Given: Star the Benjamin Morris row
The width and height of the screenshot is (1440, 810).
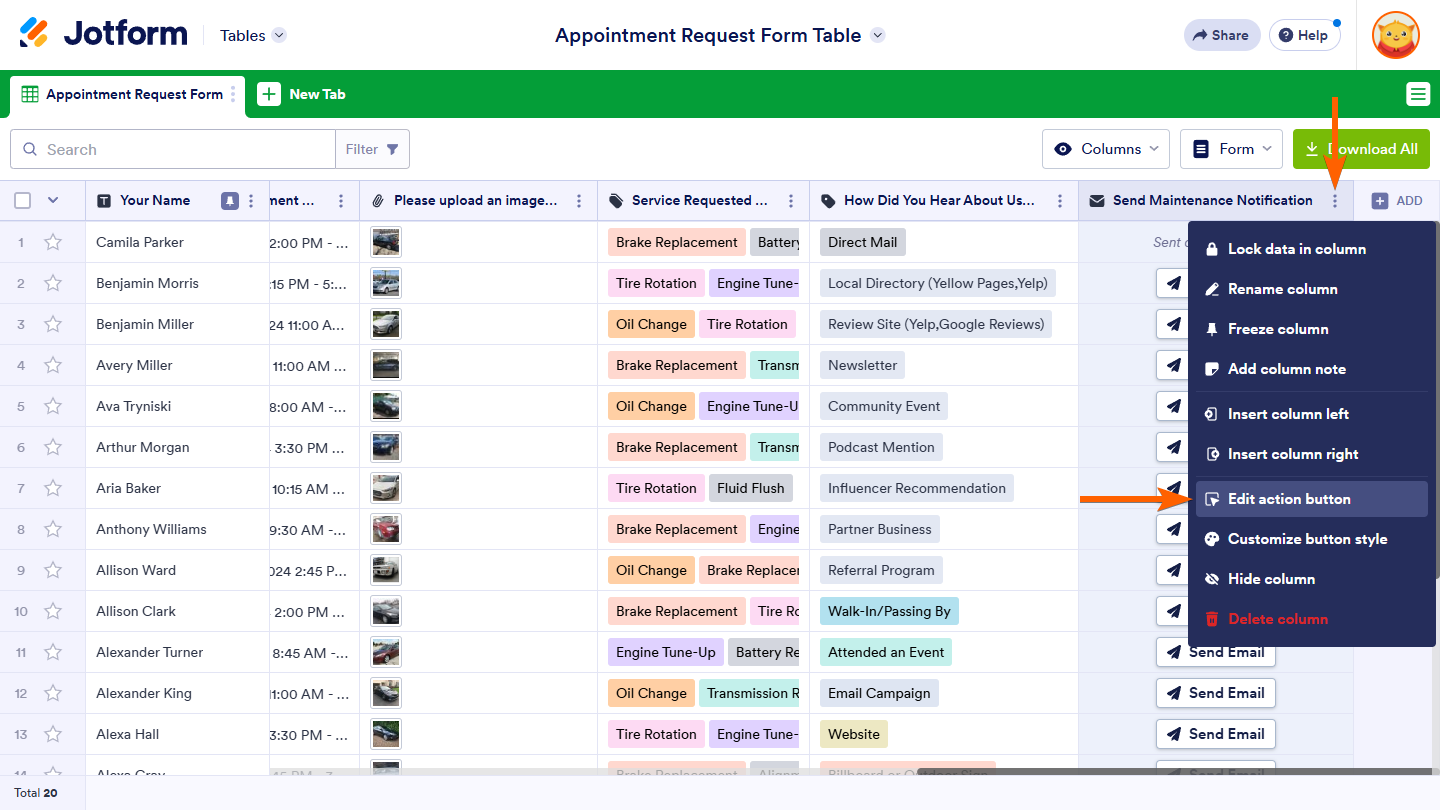Looking at the screenshot, I should click(x=53, y=283).
